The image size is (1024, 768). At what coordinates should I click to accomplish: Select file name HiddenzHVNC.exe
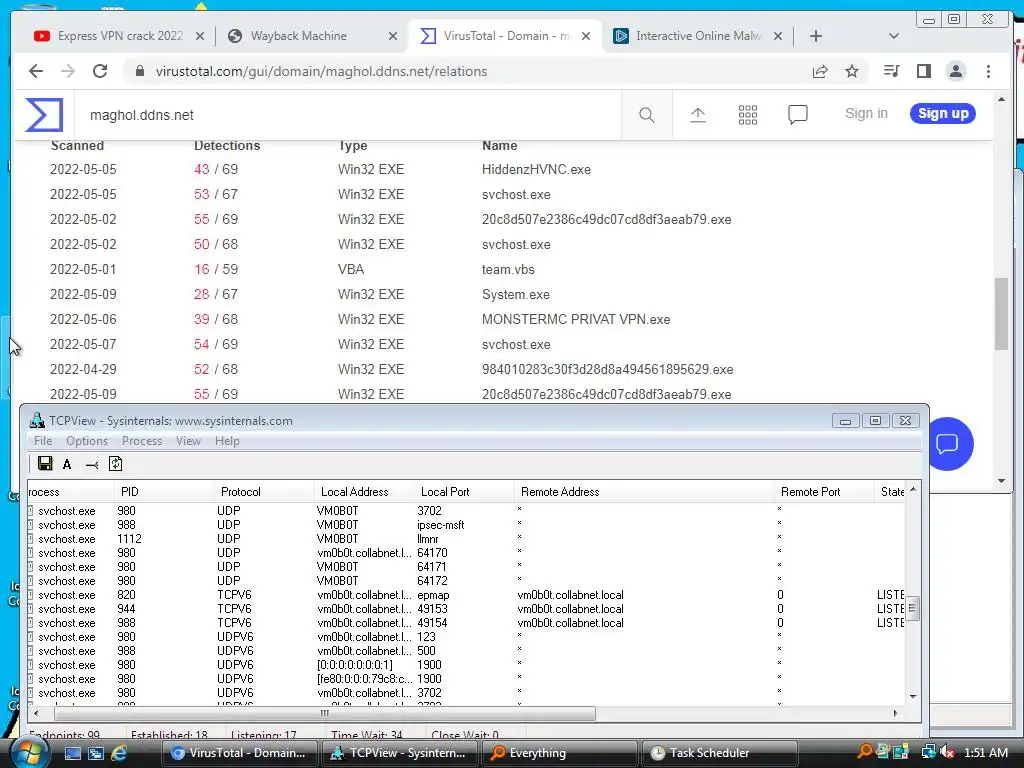click(536, 169)
